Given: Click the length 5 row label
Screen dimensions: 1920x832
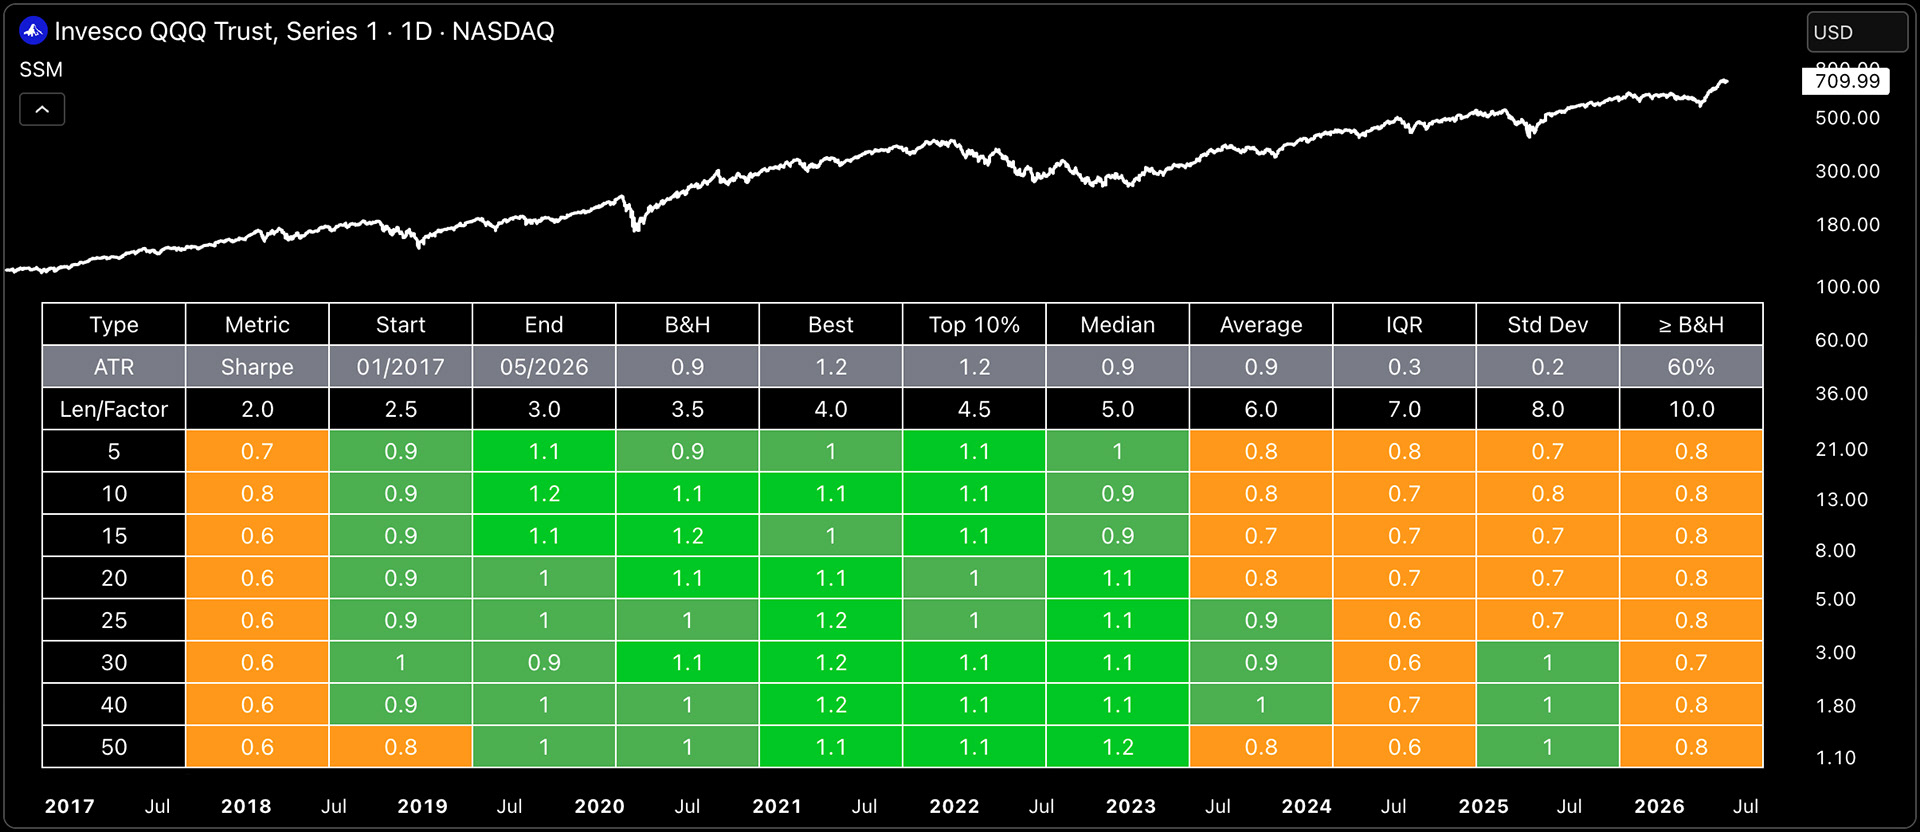Looking at the screenshot, I should tap(114, 451).
